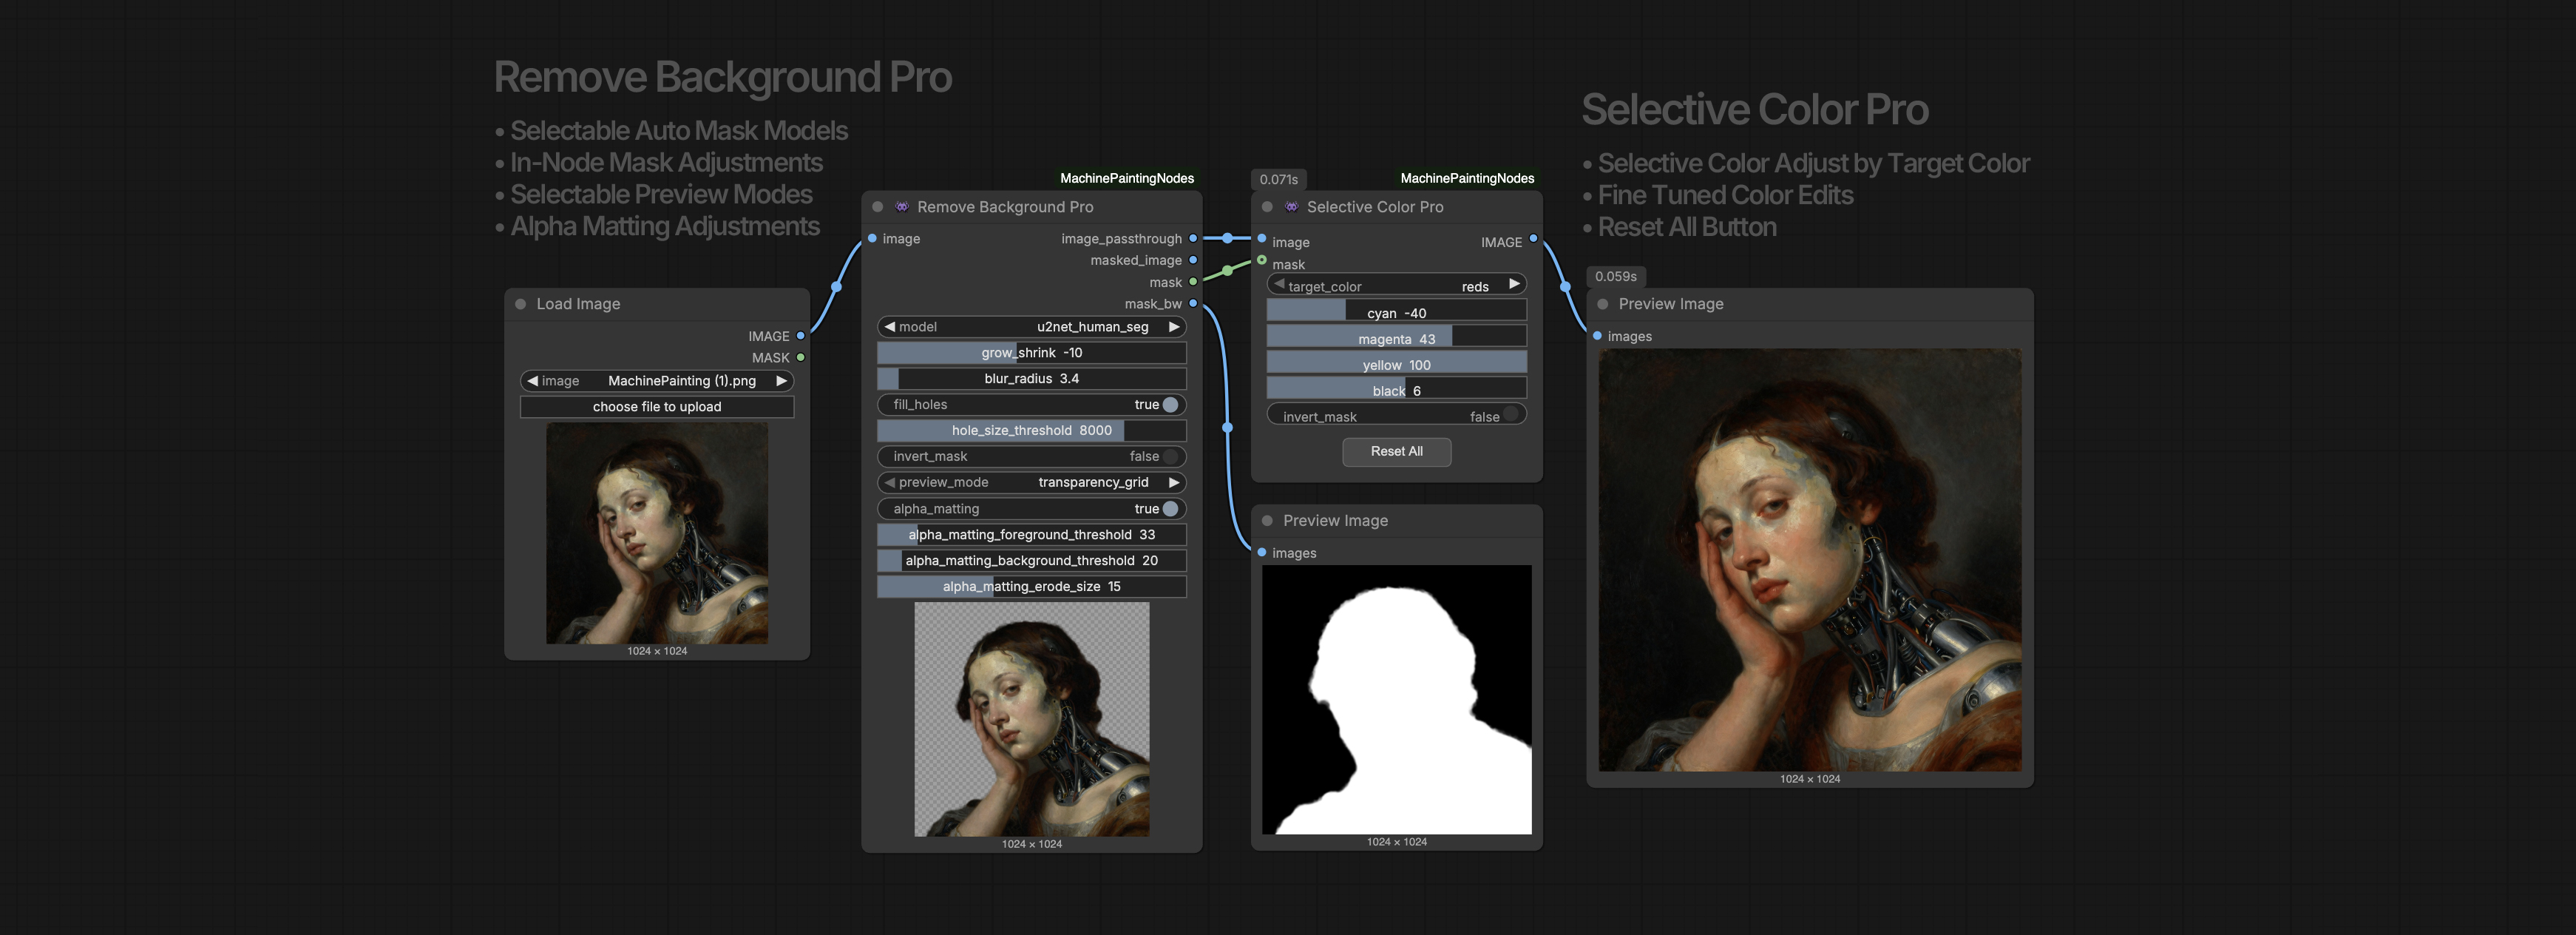Click images input socket of result preview

click(1597, 336)
